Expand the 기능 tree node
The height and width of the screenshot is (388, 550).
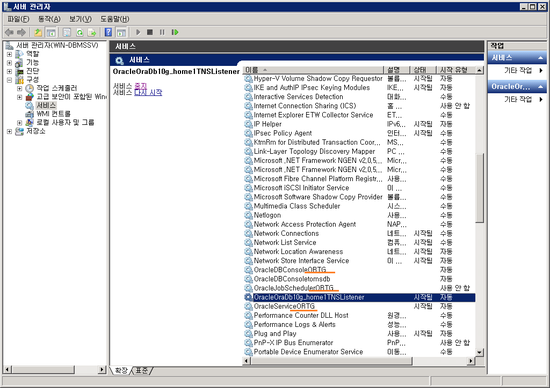click(x=9, y=63)
